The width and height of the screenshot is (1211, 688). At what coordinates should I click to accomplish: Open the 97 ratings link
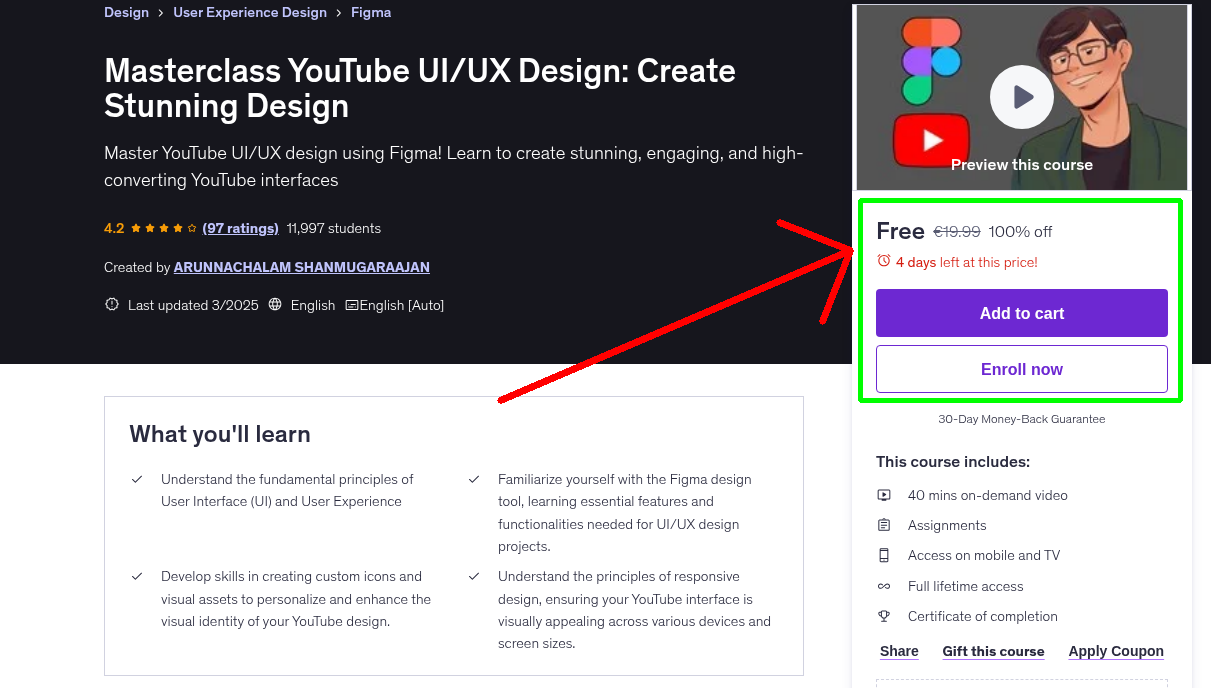click(x=240, y=228)
